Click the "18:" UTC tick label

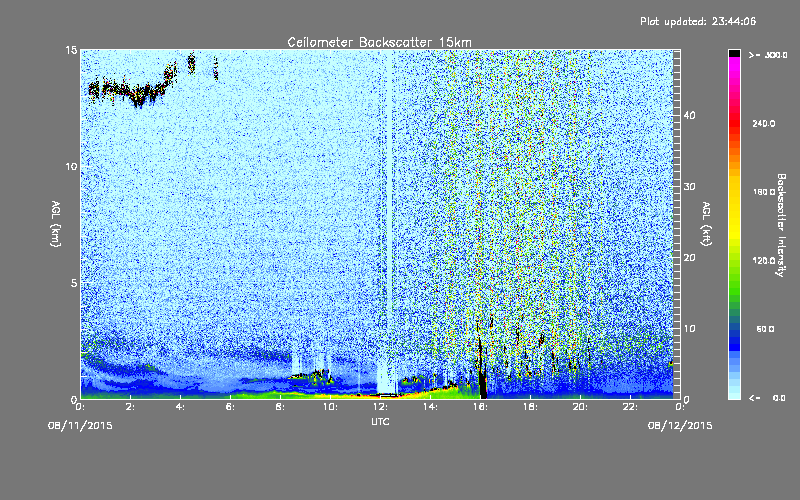click(530, 407)
